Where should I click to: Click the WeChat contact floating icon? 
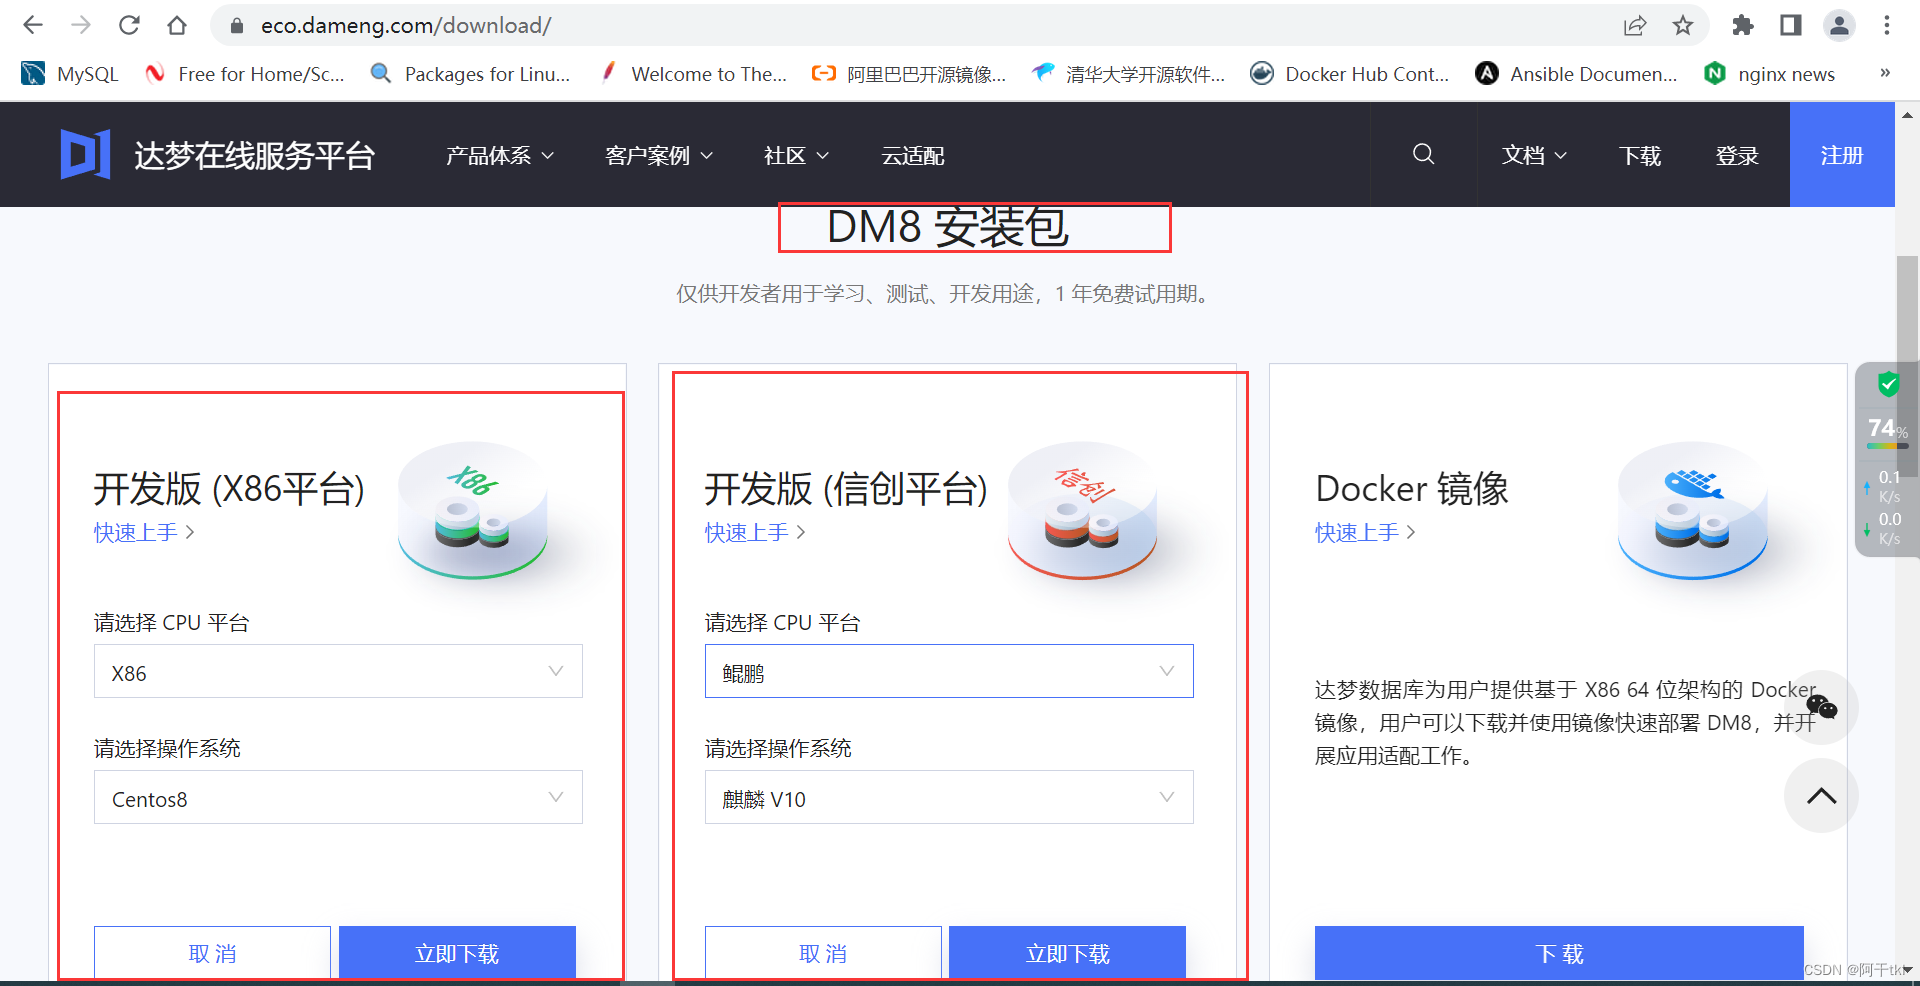tap(1821, 707)
